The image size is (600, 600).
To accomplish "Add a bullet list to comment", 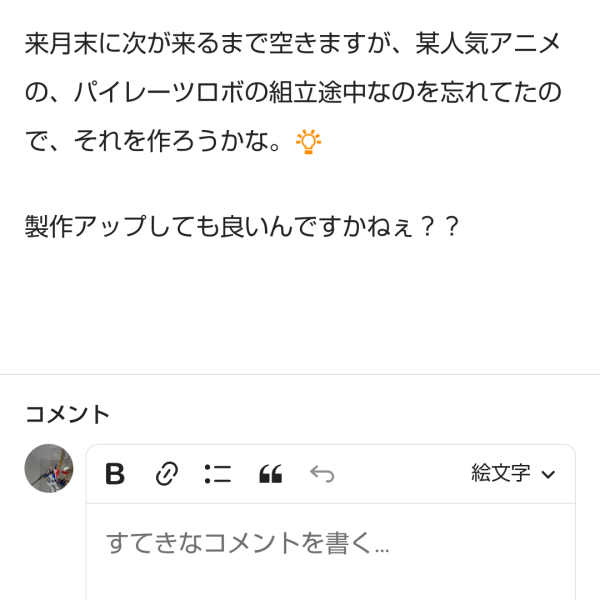I will click(x=217, y=474).
